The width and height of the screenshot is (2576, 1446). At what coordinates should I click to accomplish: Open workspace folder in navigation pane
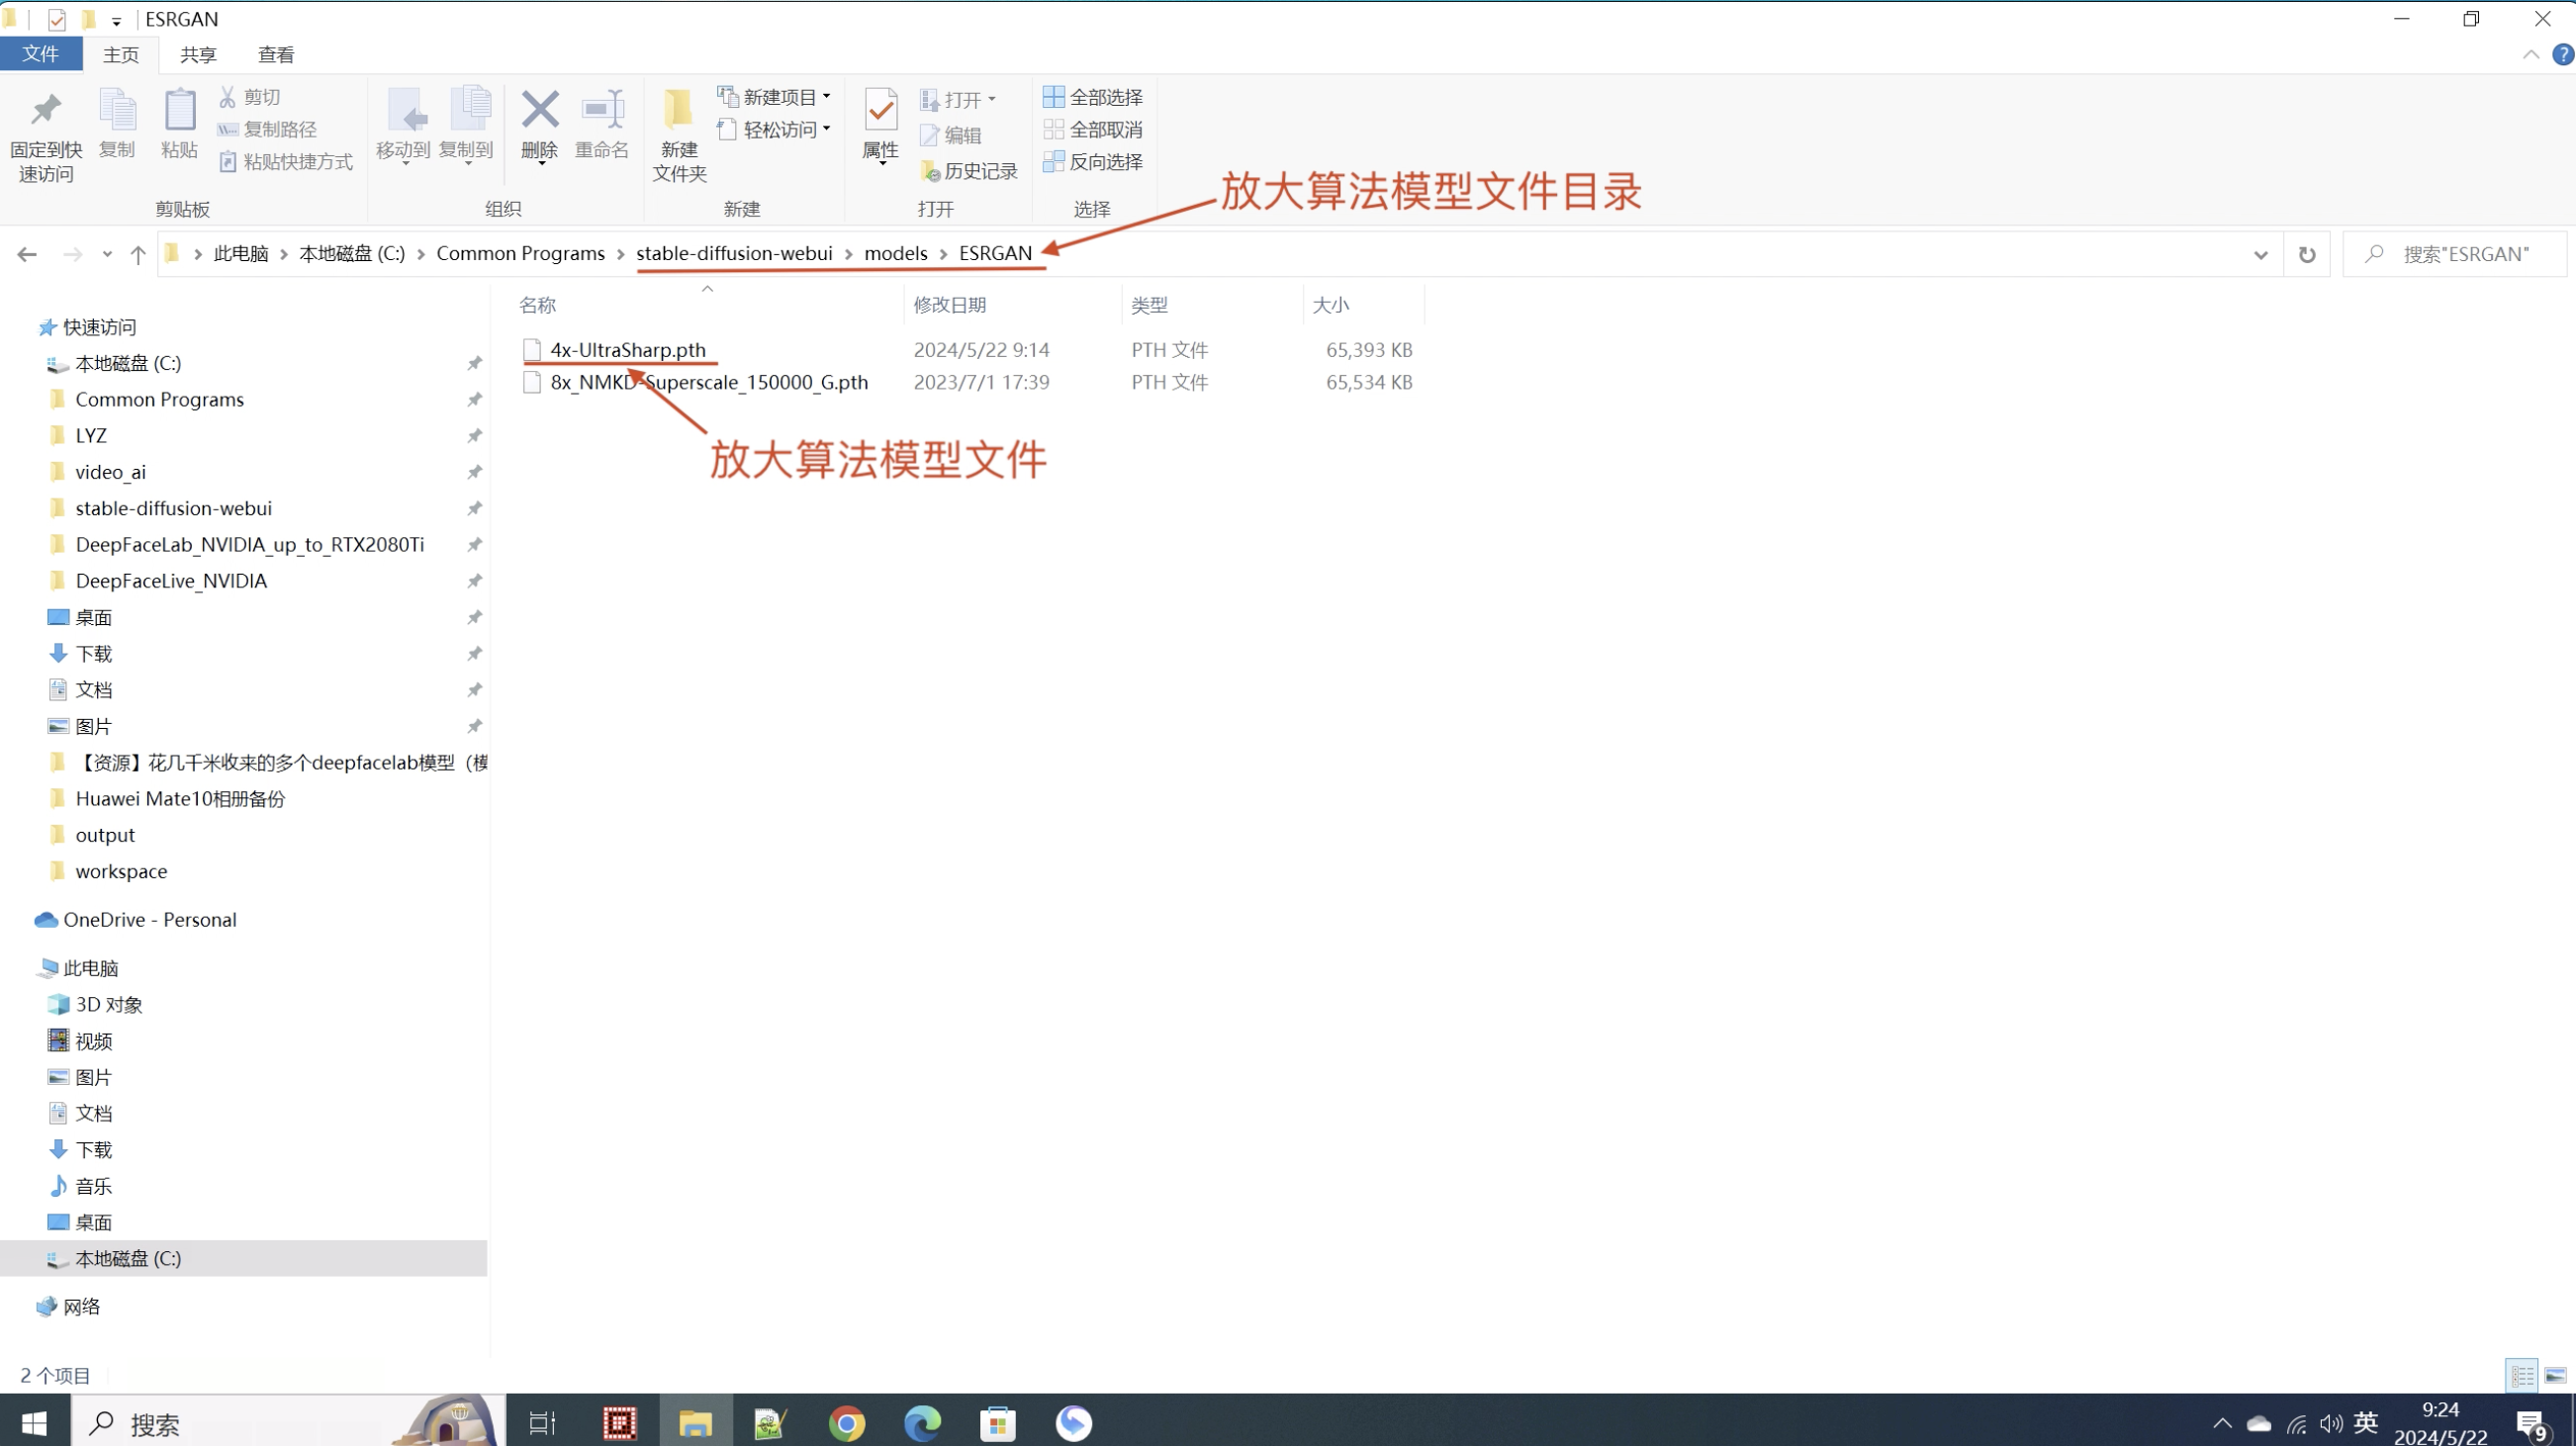[121, 872]
